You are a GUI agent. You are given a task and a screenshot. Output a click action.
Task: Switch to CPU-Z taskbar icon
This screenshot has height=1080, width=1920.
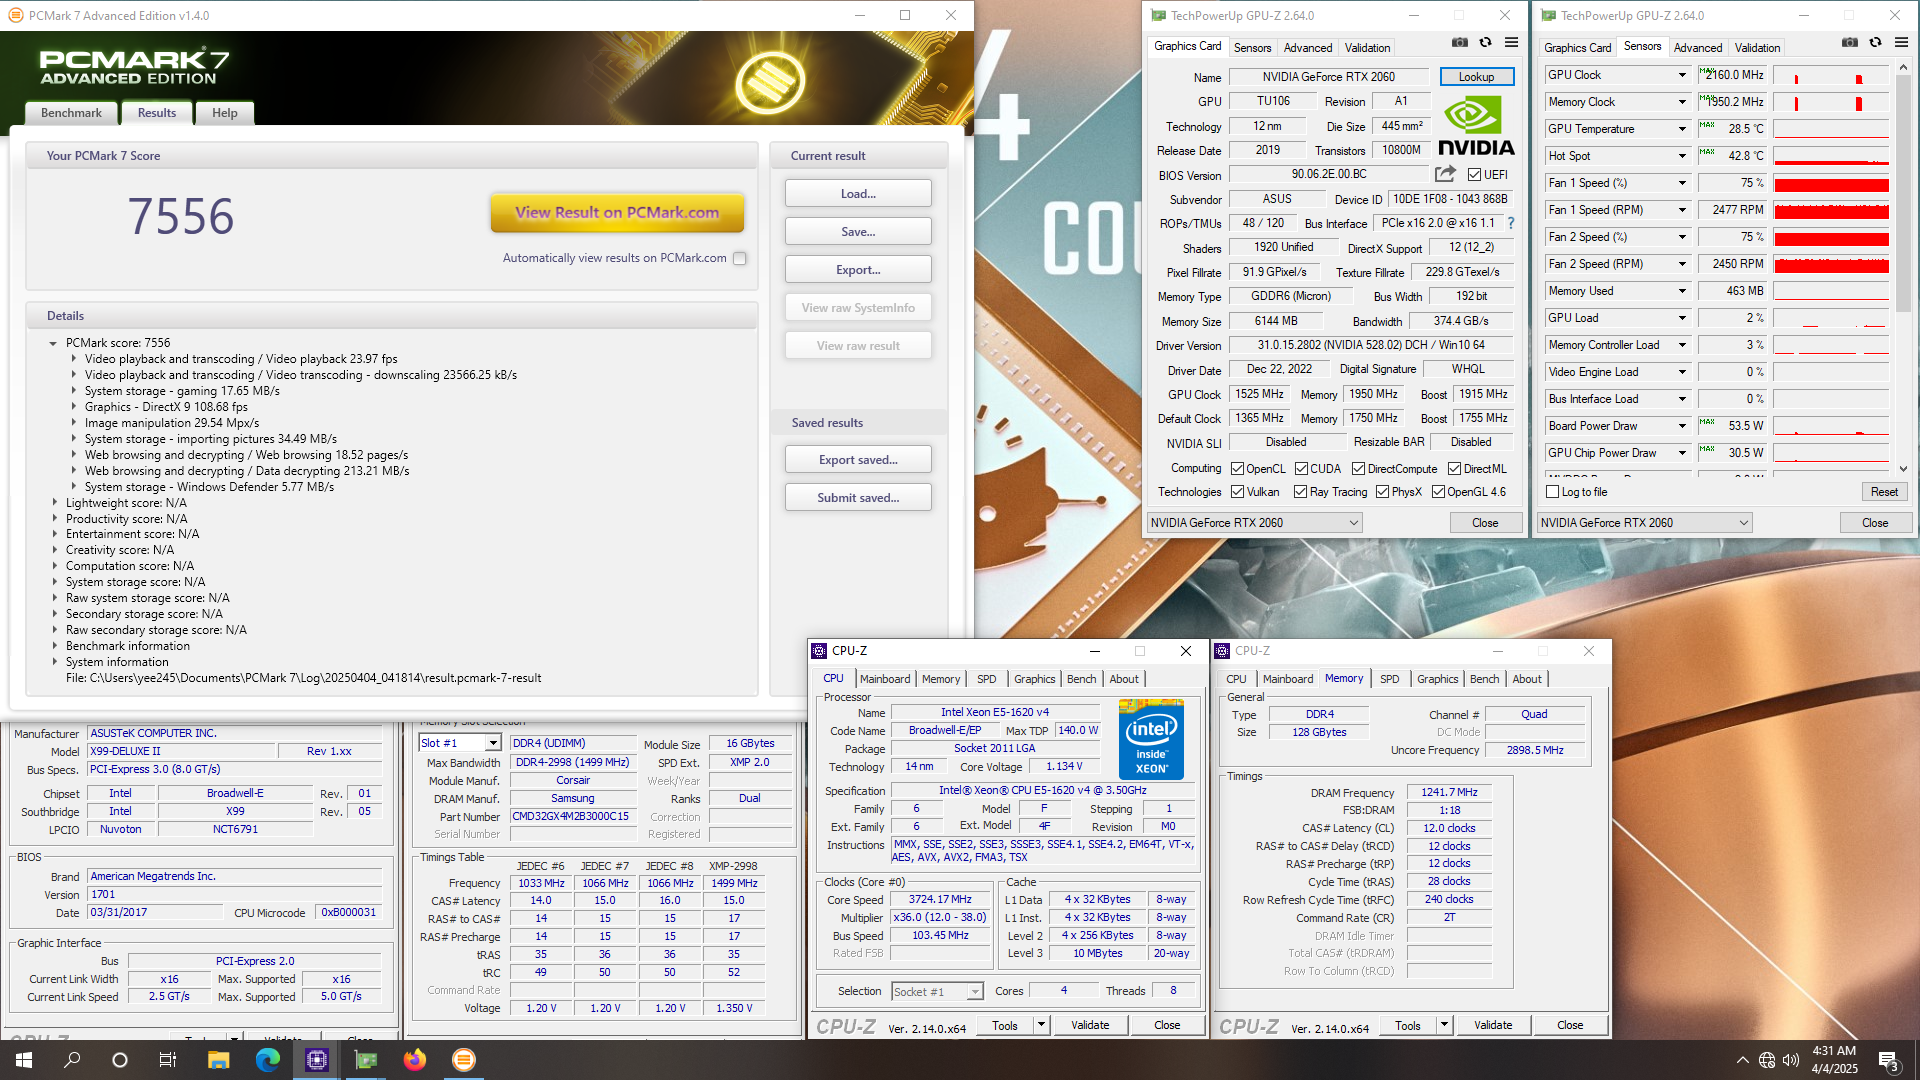coord(317,1060)
